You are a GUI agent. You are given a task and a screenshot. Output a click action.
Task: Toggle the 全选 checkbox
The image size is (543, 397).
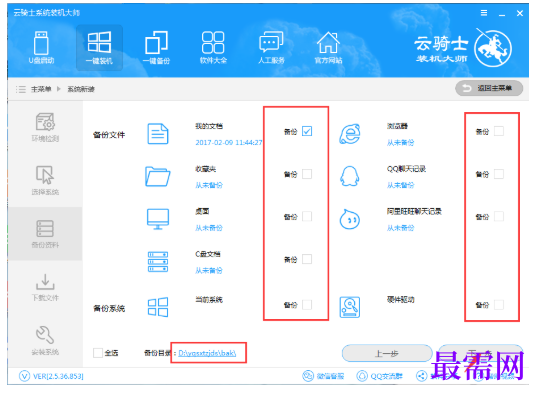98,353
